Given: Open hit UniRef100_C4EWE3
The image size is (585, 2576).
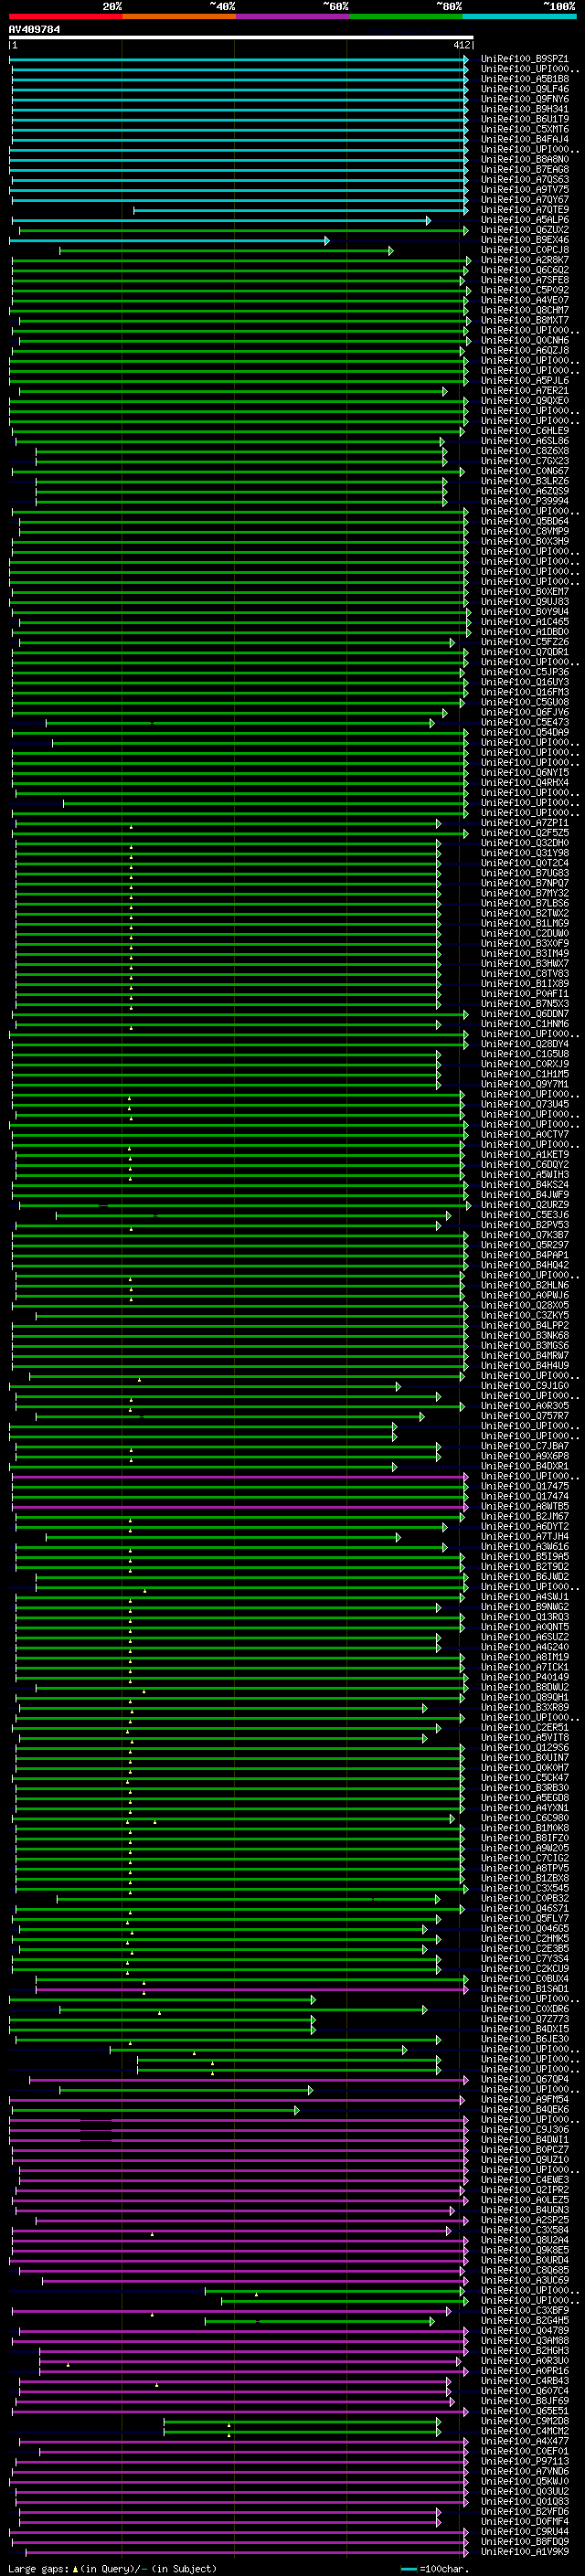Looking at the screenshot, I should 525,2179.
